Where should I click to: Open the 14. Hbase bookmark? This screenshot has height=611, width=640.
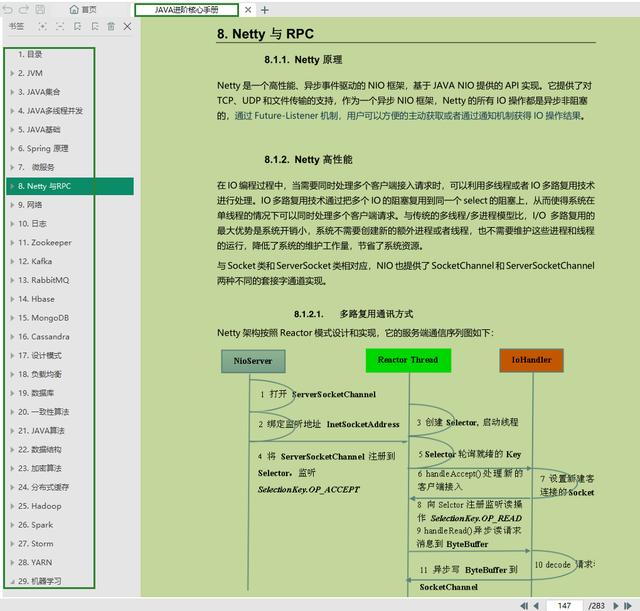[x=36, y=299]
